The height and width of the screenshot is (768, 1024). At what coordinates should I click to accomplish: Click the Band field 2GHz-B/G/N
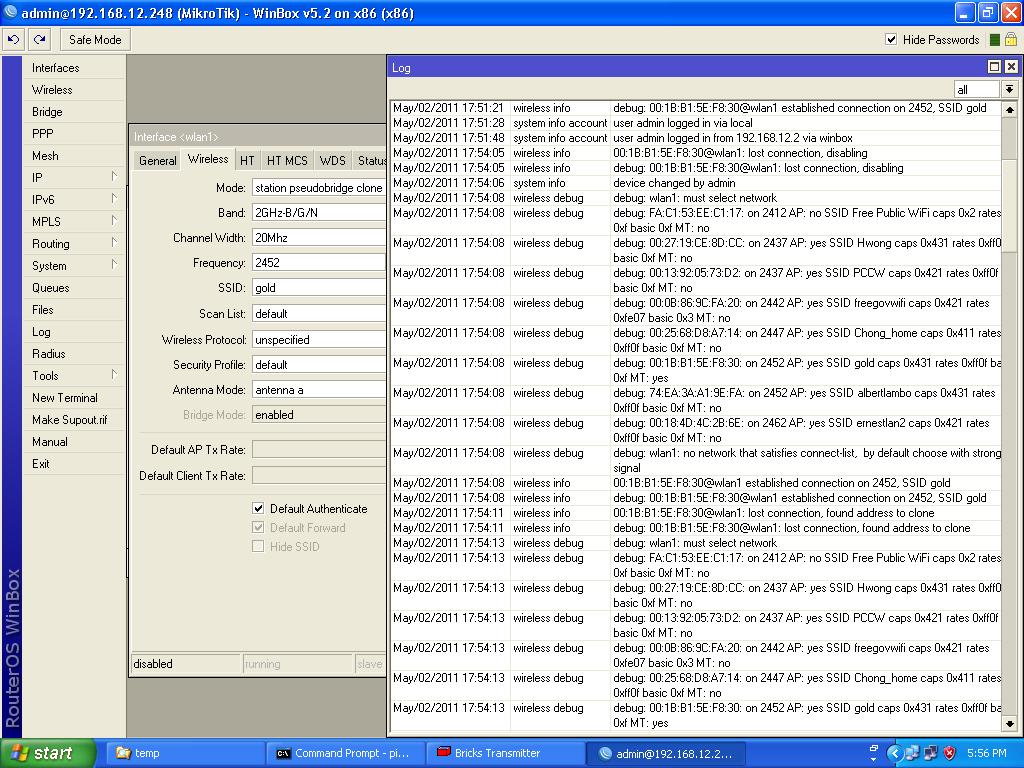tap(319, 213)
